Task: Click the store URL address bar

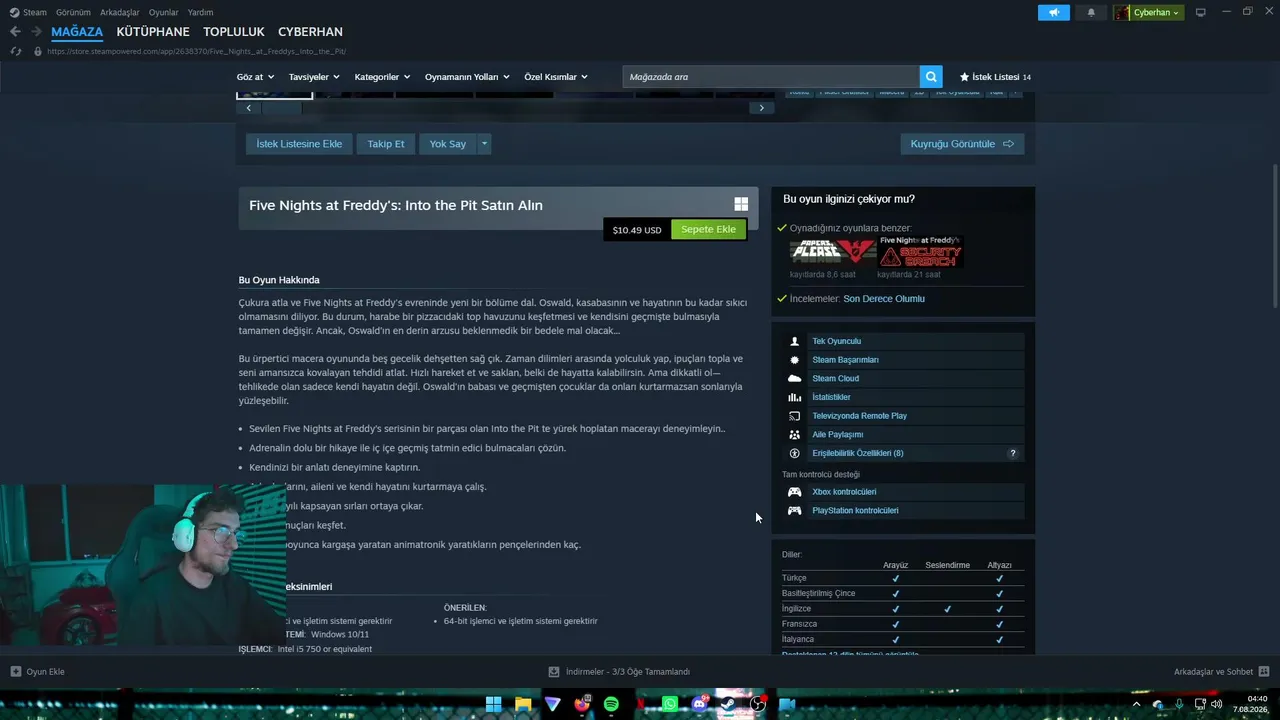Action: pos(197,51)
